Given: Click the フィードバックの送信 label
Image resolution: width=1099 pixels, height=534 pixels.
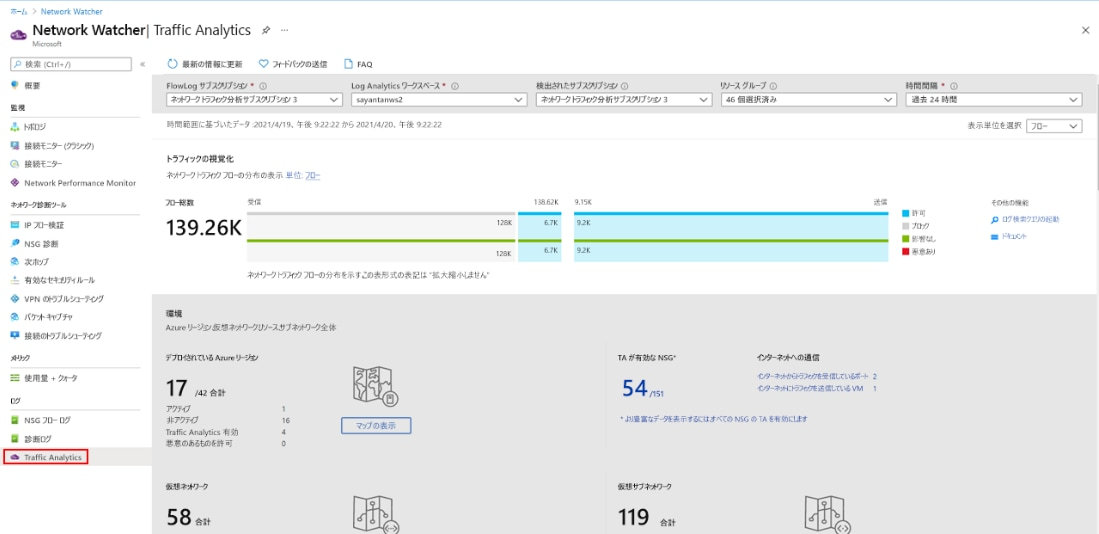Looking at the screenshot, I should (299, 64).
